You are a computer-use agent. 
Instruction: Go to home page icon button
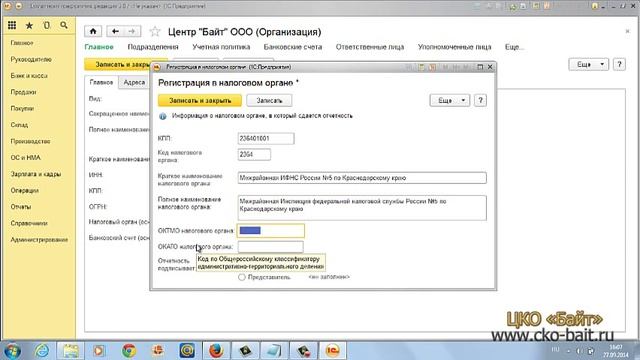pos(93,31)
